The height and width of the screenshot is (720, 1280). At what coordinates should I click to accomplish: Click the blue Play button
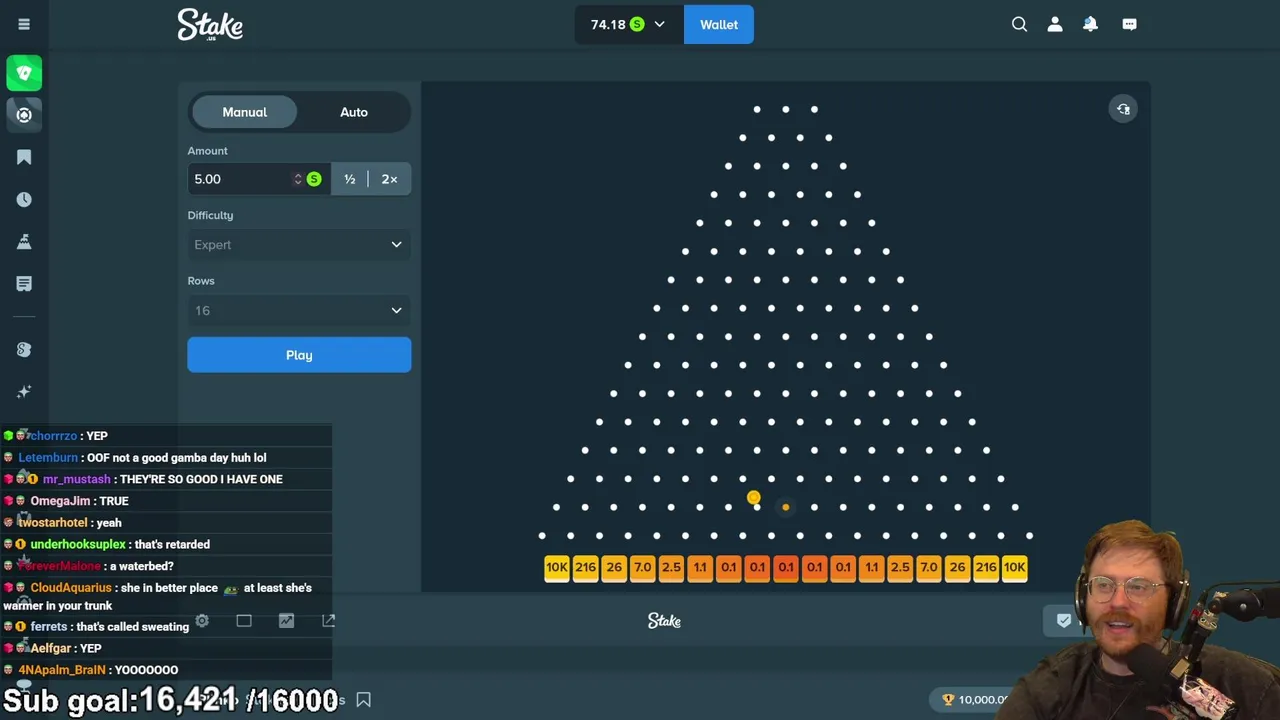(299, 355)
